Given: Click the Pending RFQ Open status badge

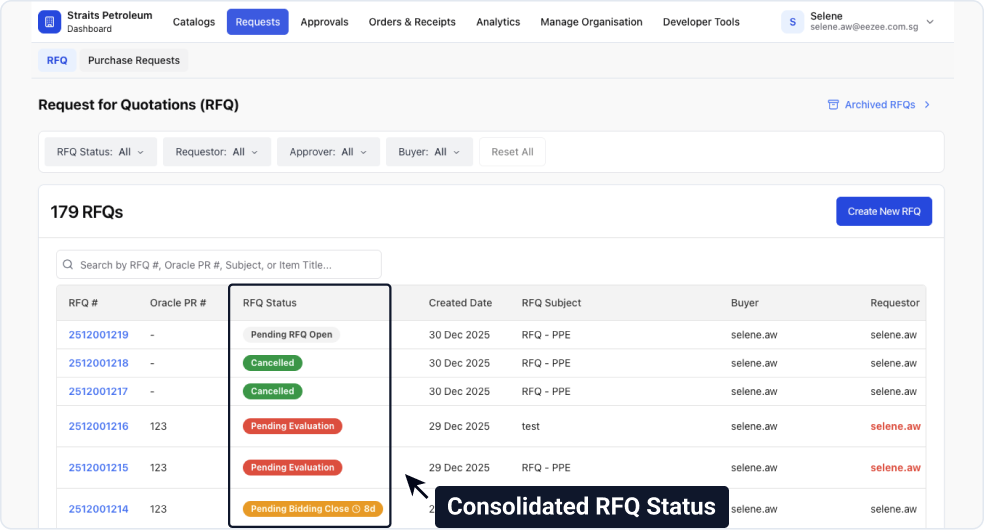Looking at the screenshot, I should coord(292,335).
